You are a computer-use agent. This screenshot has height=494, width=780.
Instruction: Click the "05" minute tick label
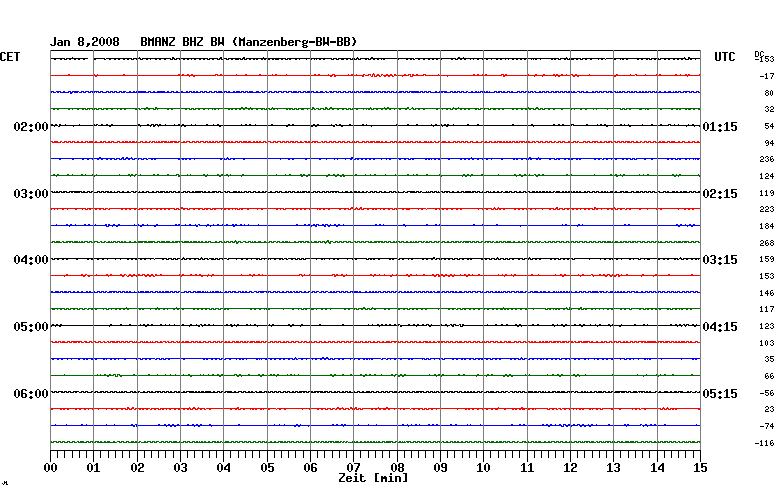tap(267, 468)
